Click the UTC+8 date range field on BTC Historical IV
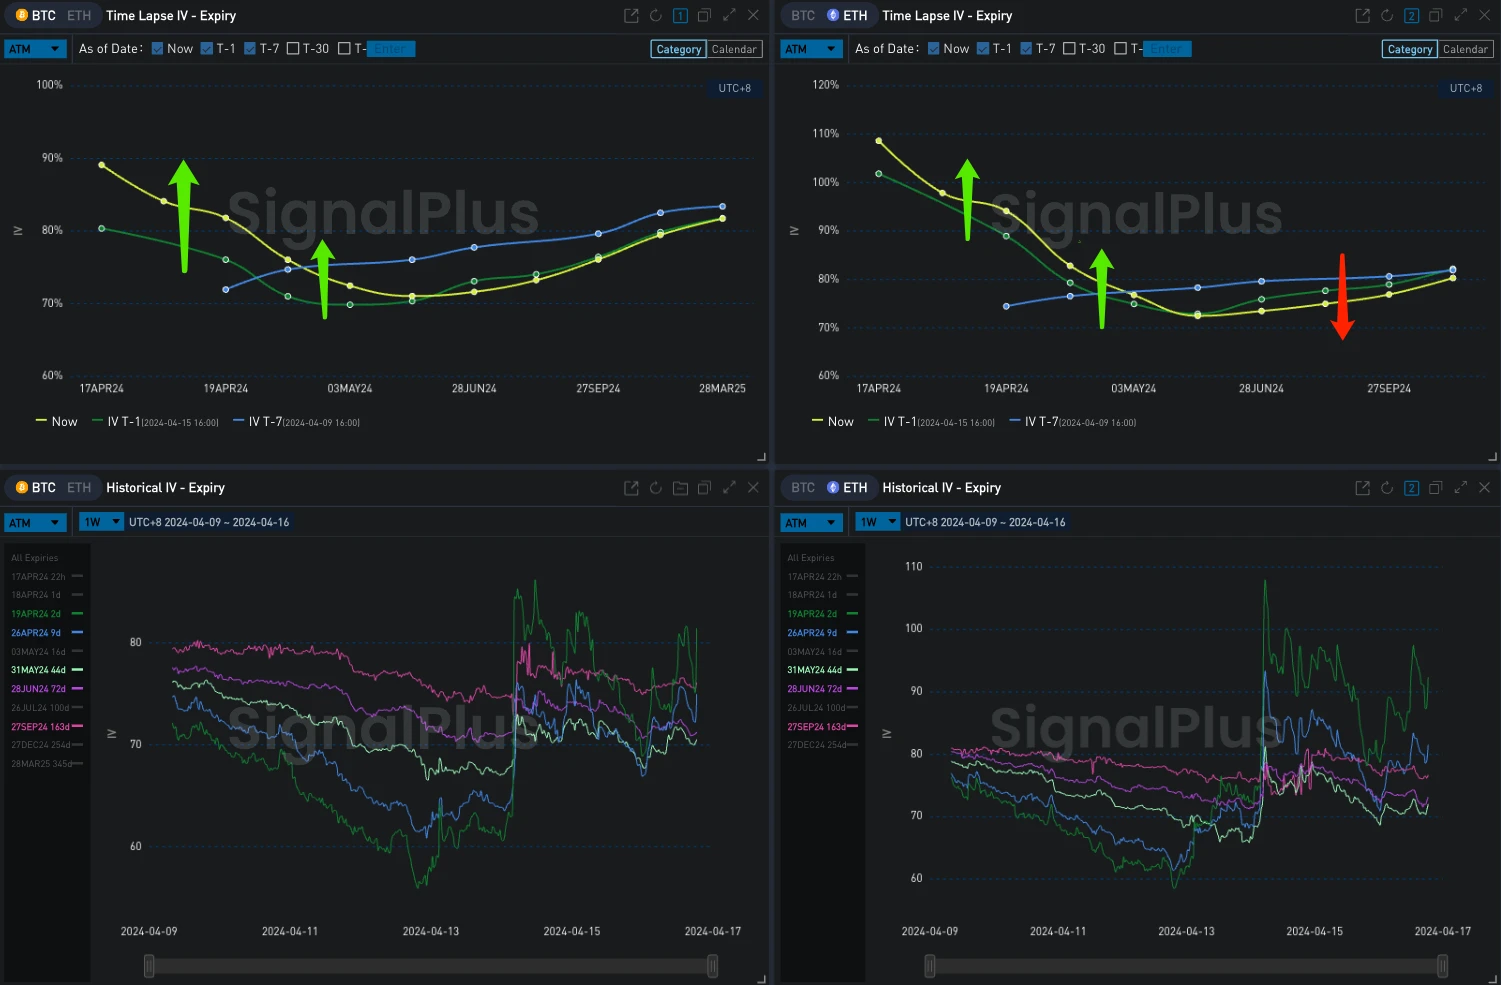Screen dimensions: 1501x985 (x=209, y=521)
